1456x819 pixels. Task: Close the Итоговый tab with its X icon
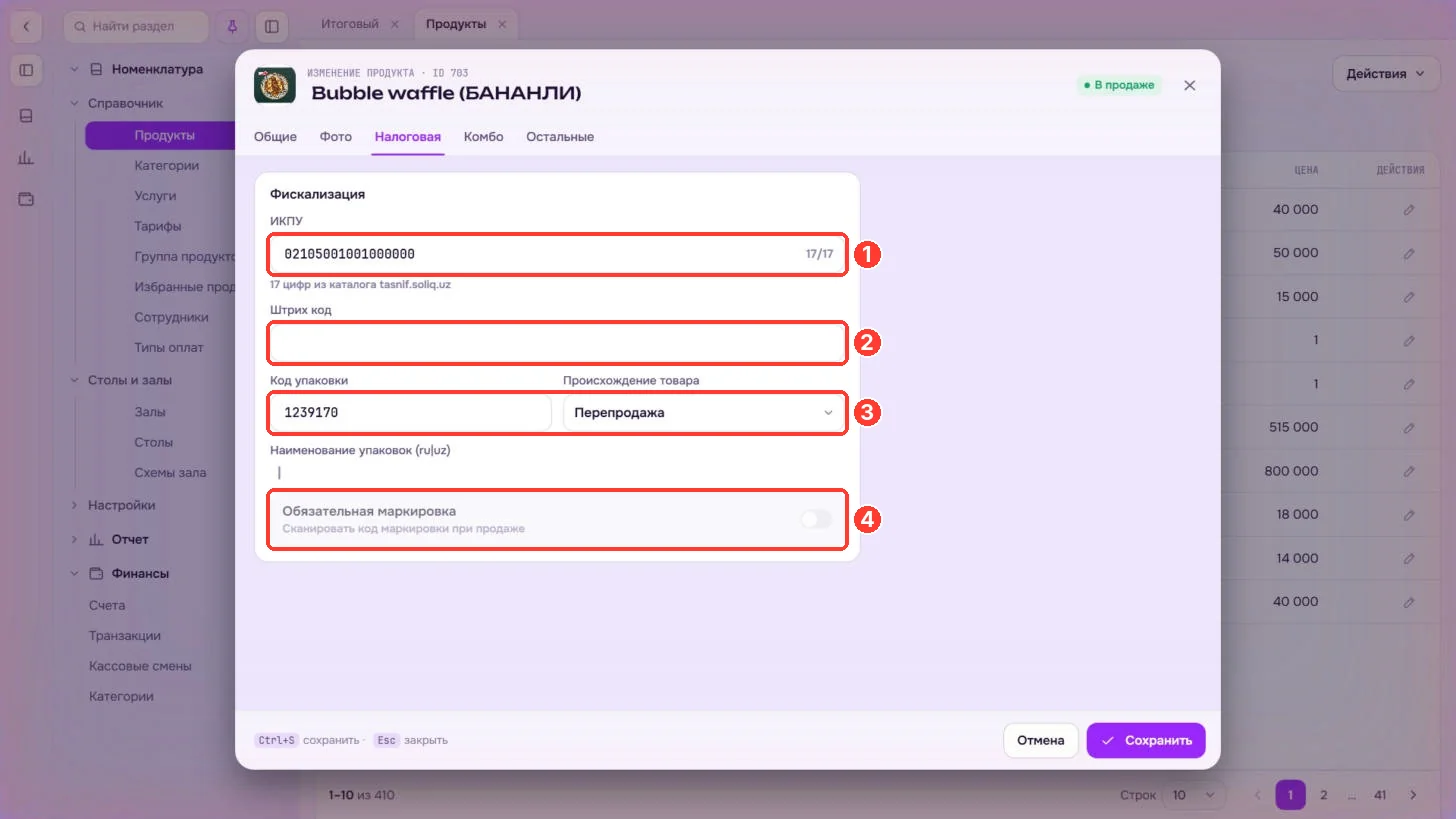(x=394, y=24)
